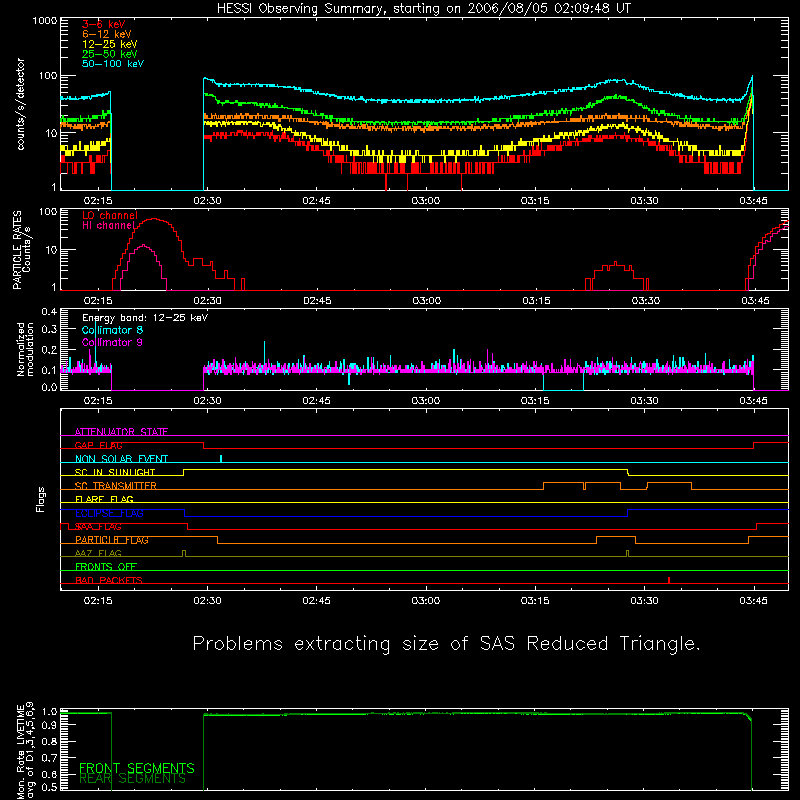Viewport: 800px width, 800px height.
Task: Click the SC TRANSMITTER flag label
Action: coord(116,486)
